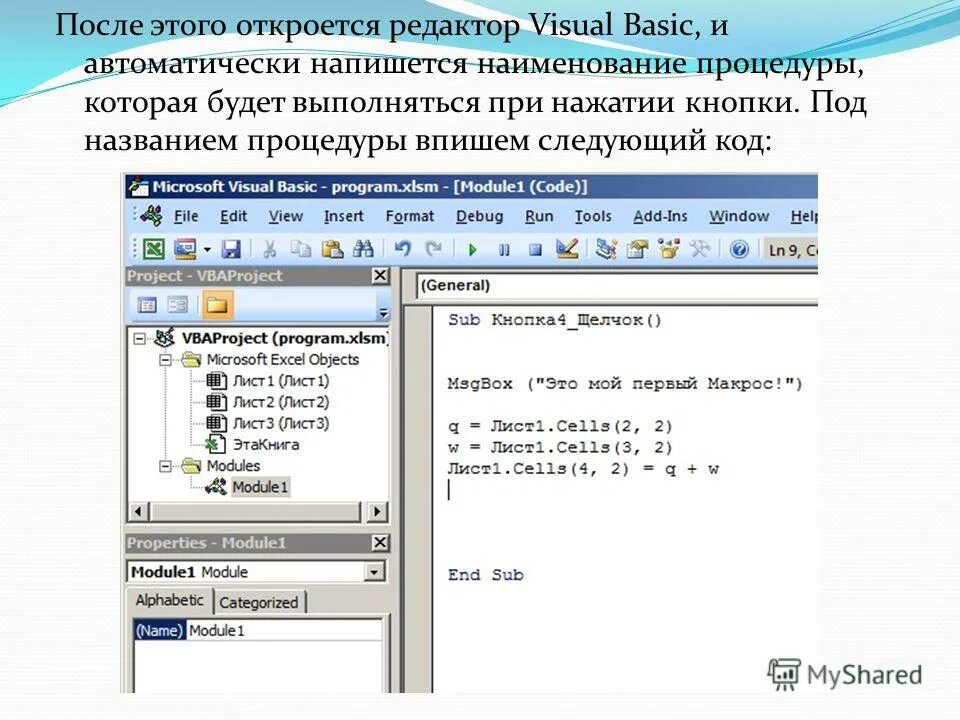Click the Visual Basic icon left of File
Viewport: 960px width, 720px height.
[151, 216]
